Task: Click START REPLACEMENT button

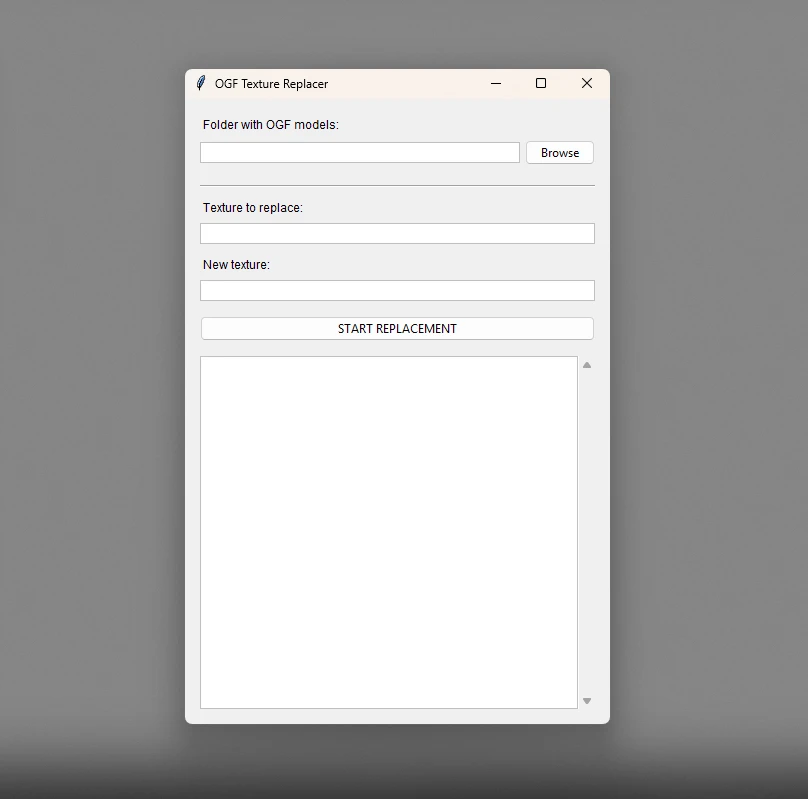Action: (x=397, y=329)
